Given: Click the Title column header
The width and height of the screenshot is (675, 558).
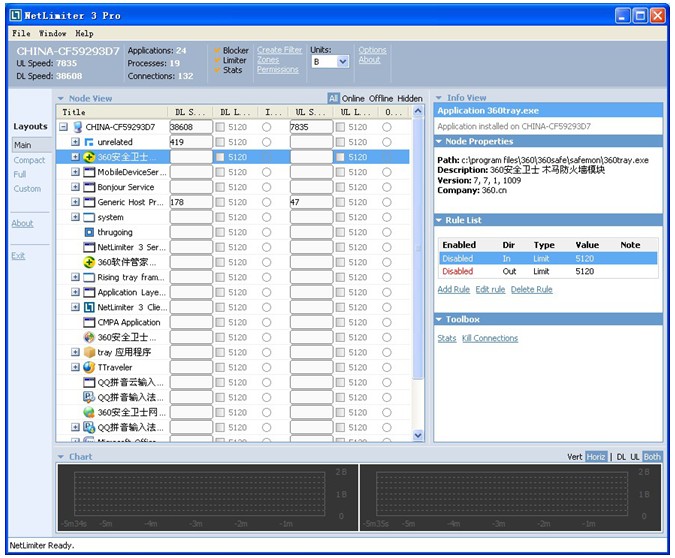Looking at the screenshot, I should (112, 112).
